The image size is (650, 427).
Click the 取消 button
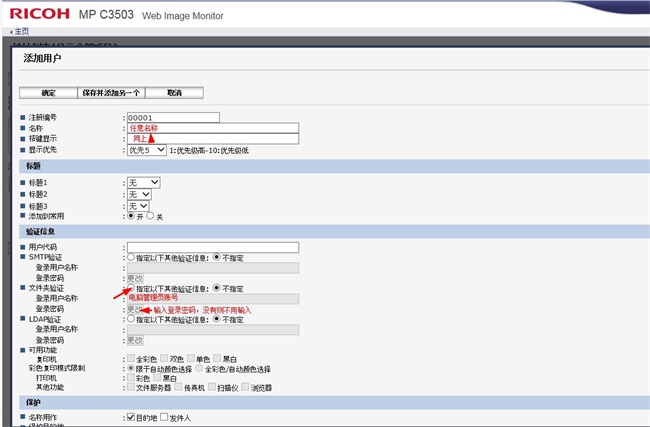click(175, 93)
